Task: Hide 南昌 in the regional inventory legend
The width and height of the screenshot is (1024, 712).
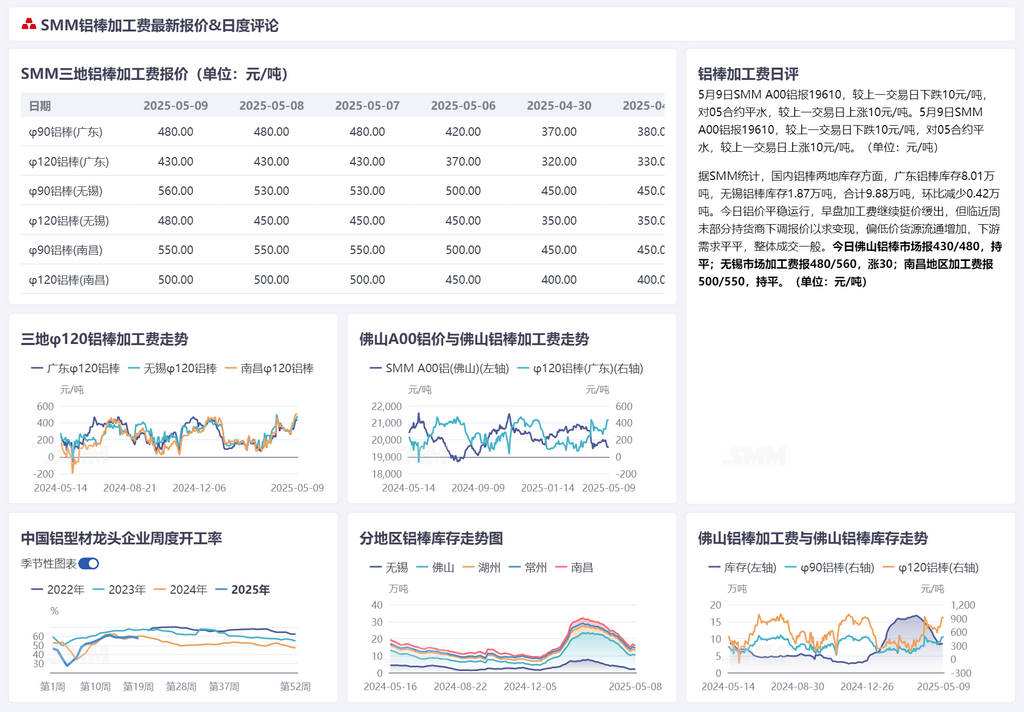Action: tap(575, 568)
